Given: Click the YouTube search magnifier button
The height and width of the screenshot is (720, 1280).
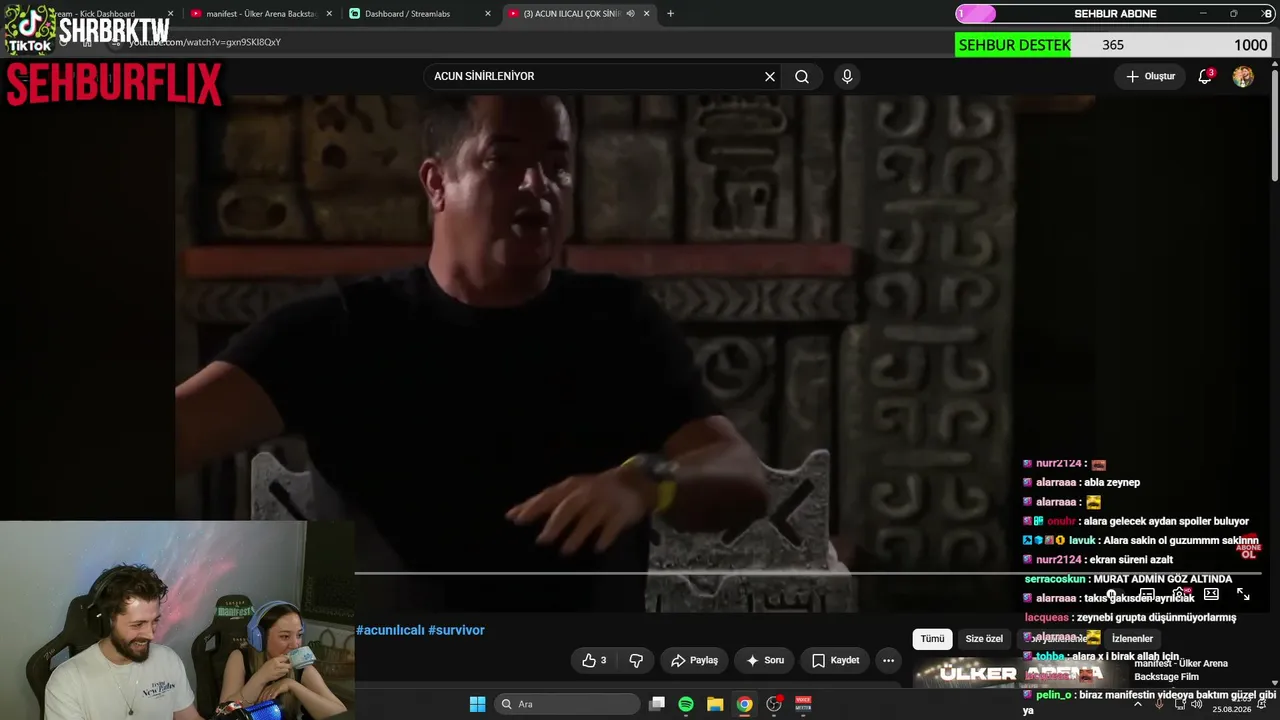Looking at the screenshot, I should click(802, 76).
